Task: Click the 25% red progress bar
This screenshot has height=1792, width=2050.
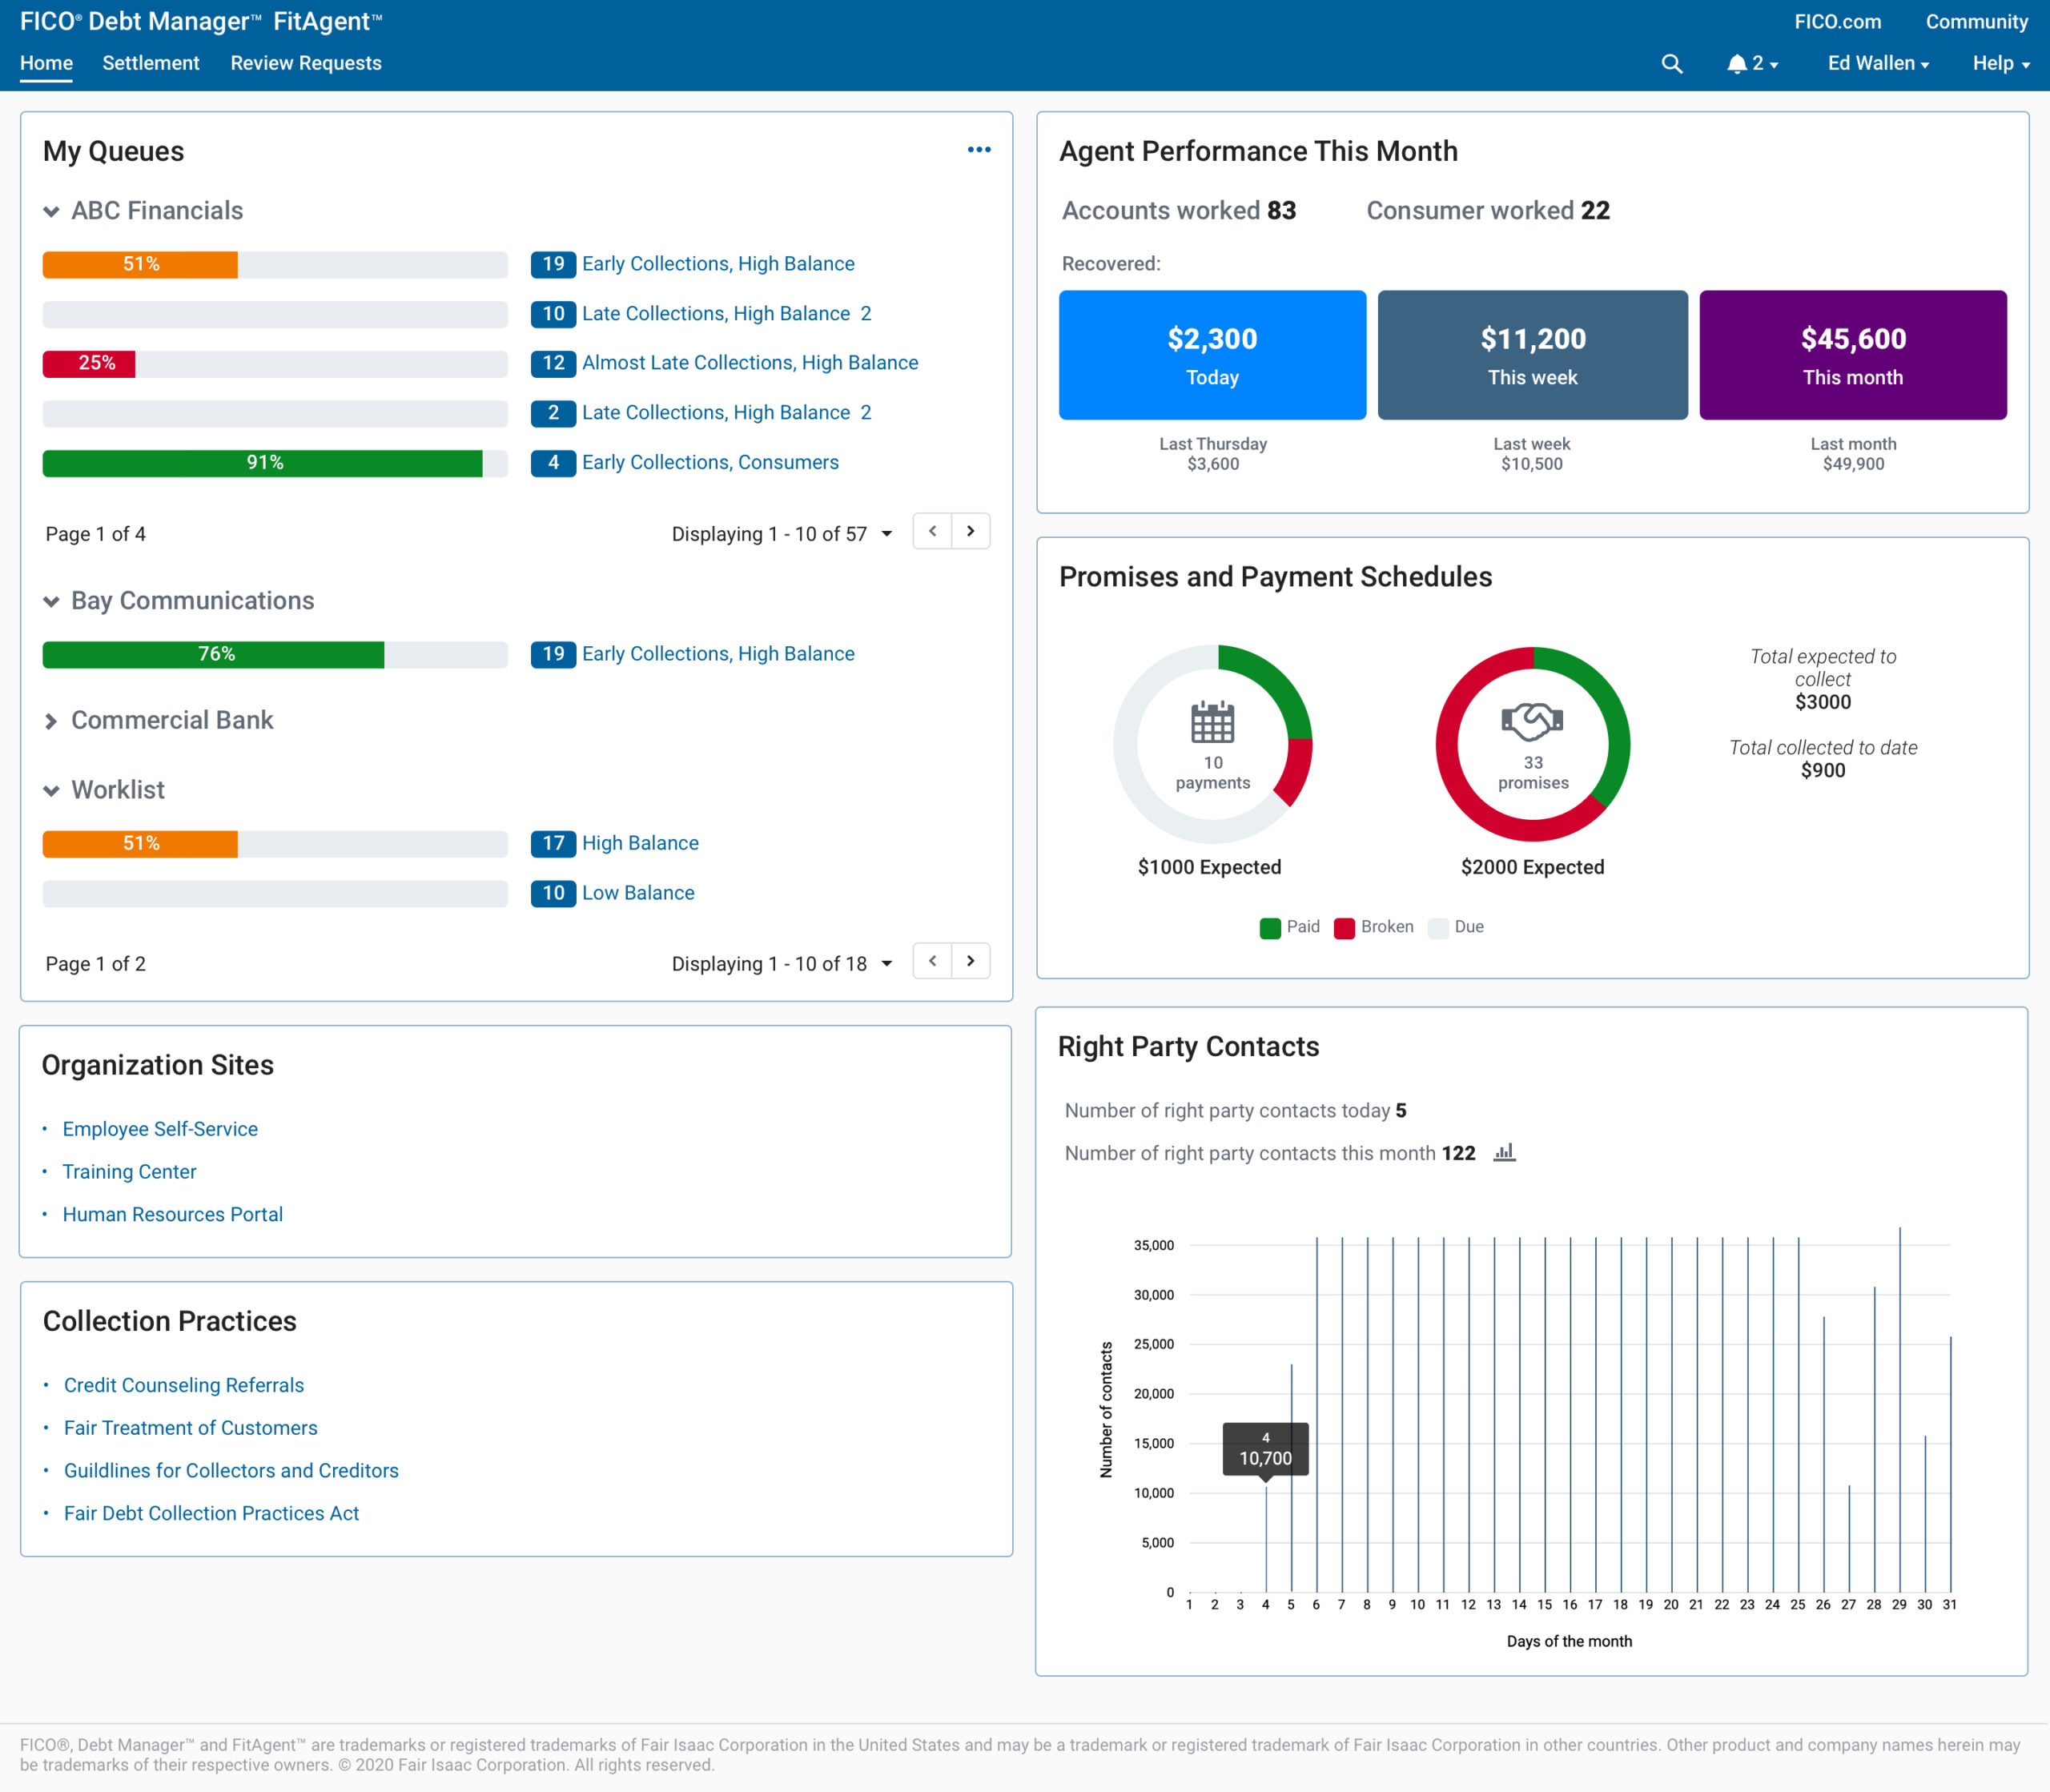Action: (89, 364)
